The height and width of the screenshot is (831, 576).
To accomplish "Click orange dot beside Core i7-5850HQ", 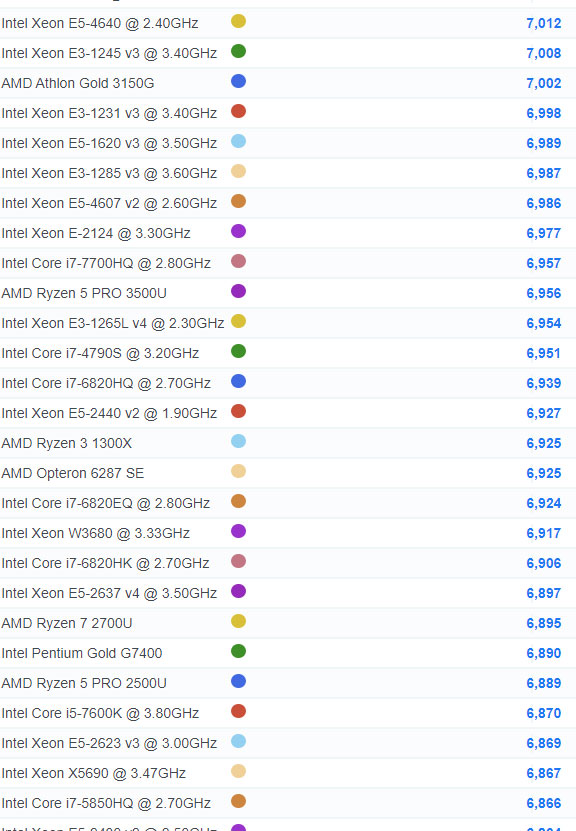I will 238,801.
